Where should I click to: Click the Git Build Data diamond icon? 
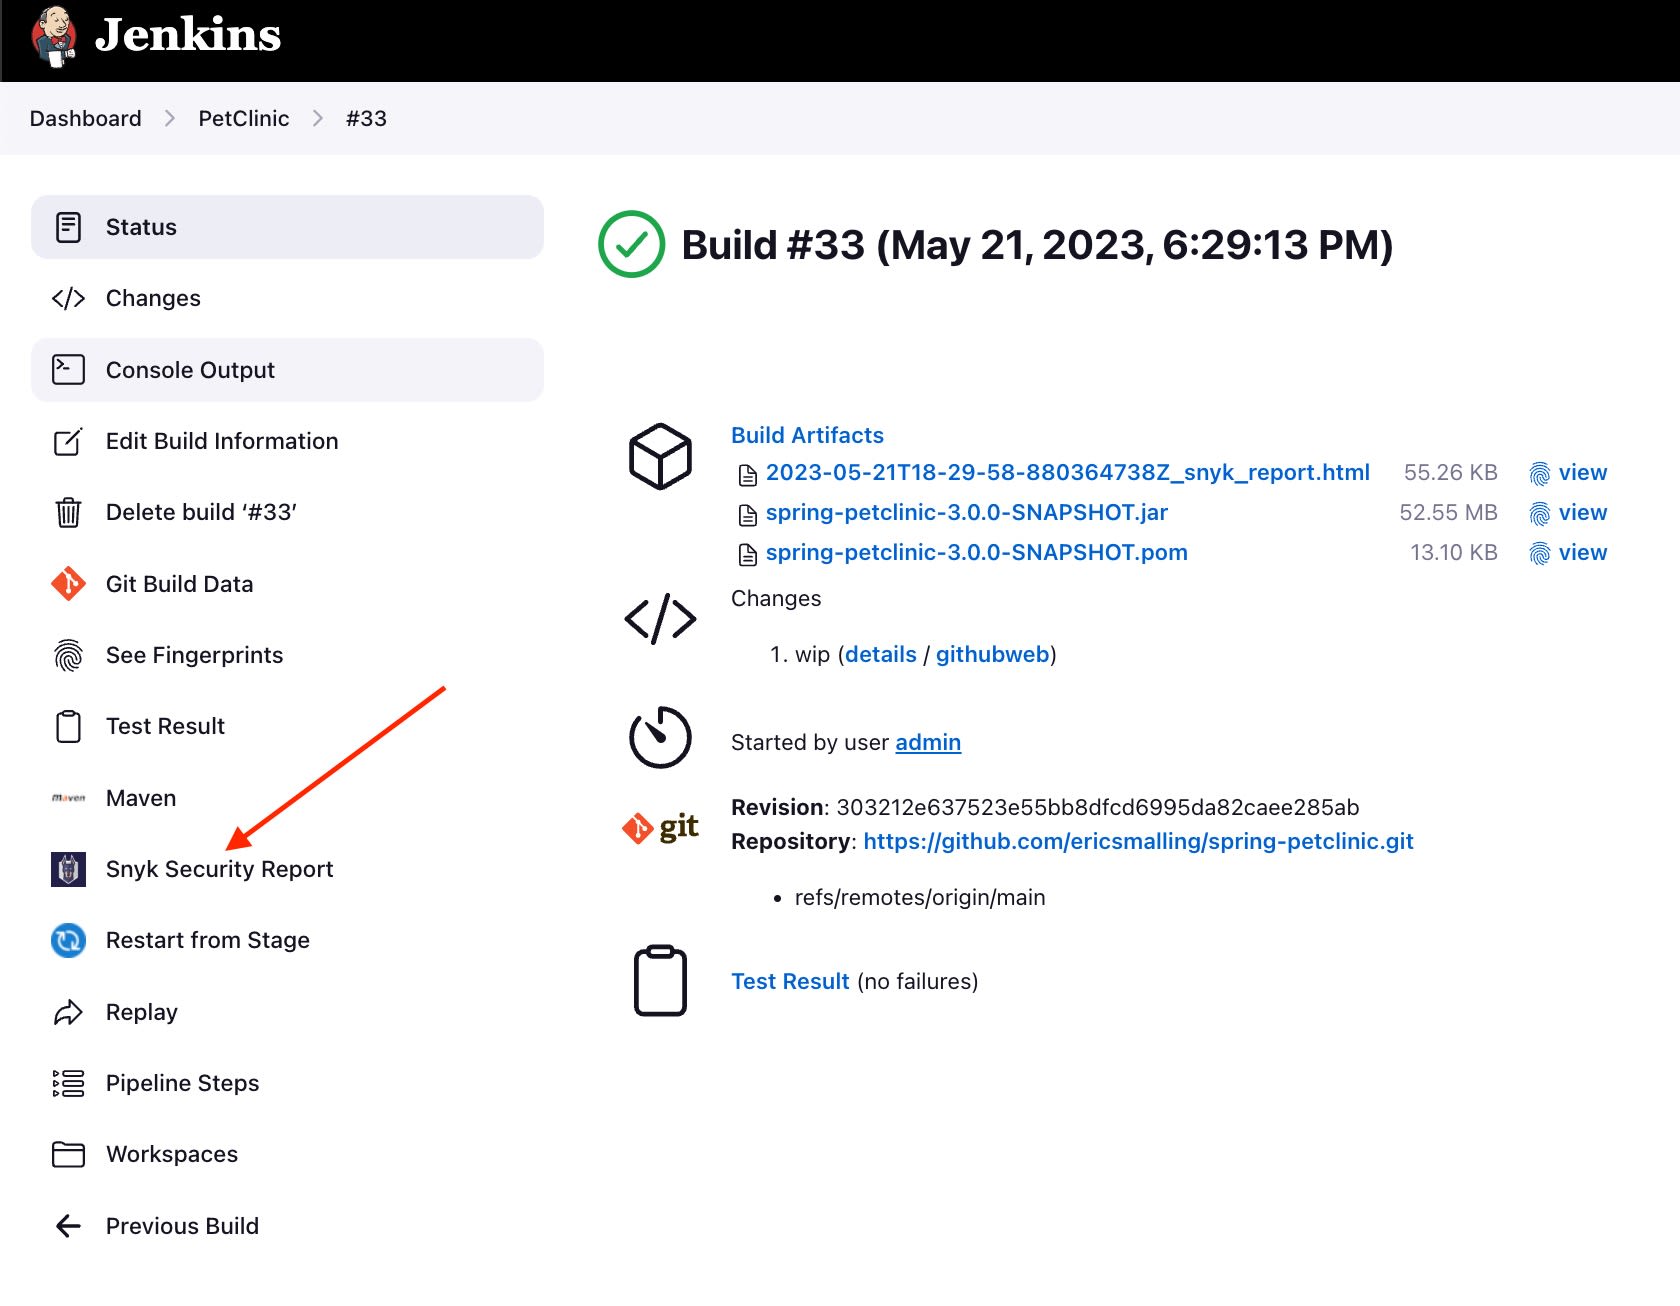[x=68, y=584]
